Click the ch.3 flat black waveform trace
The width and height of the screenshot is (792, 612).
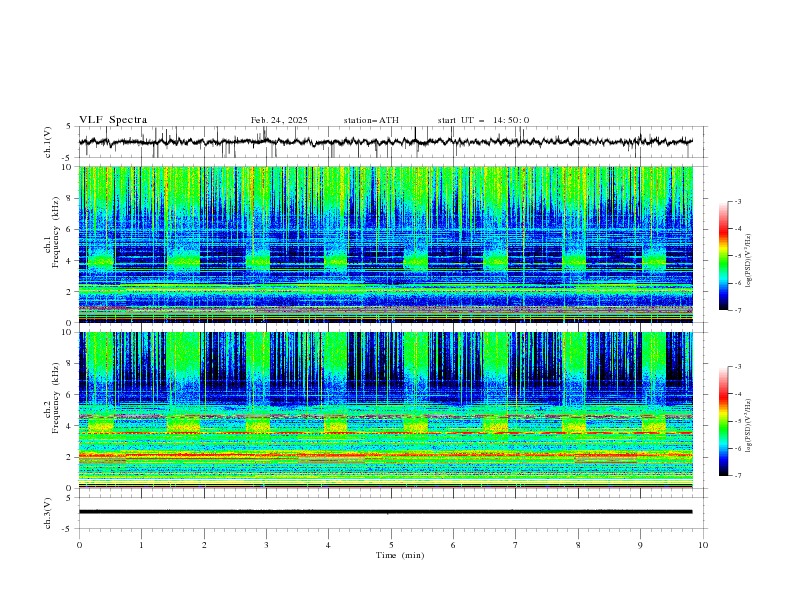point(385,512)
